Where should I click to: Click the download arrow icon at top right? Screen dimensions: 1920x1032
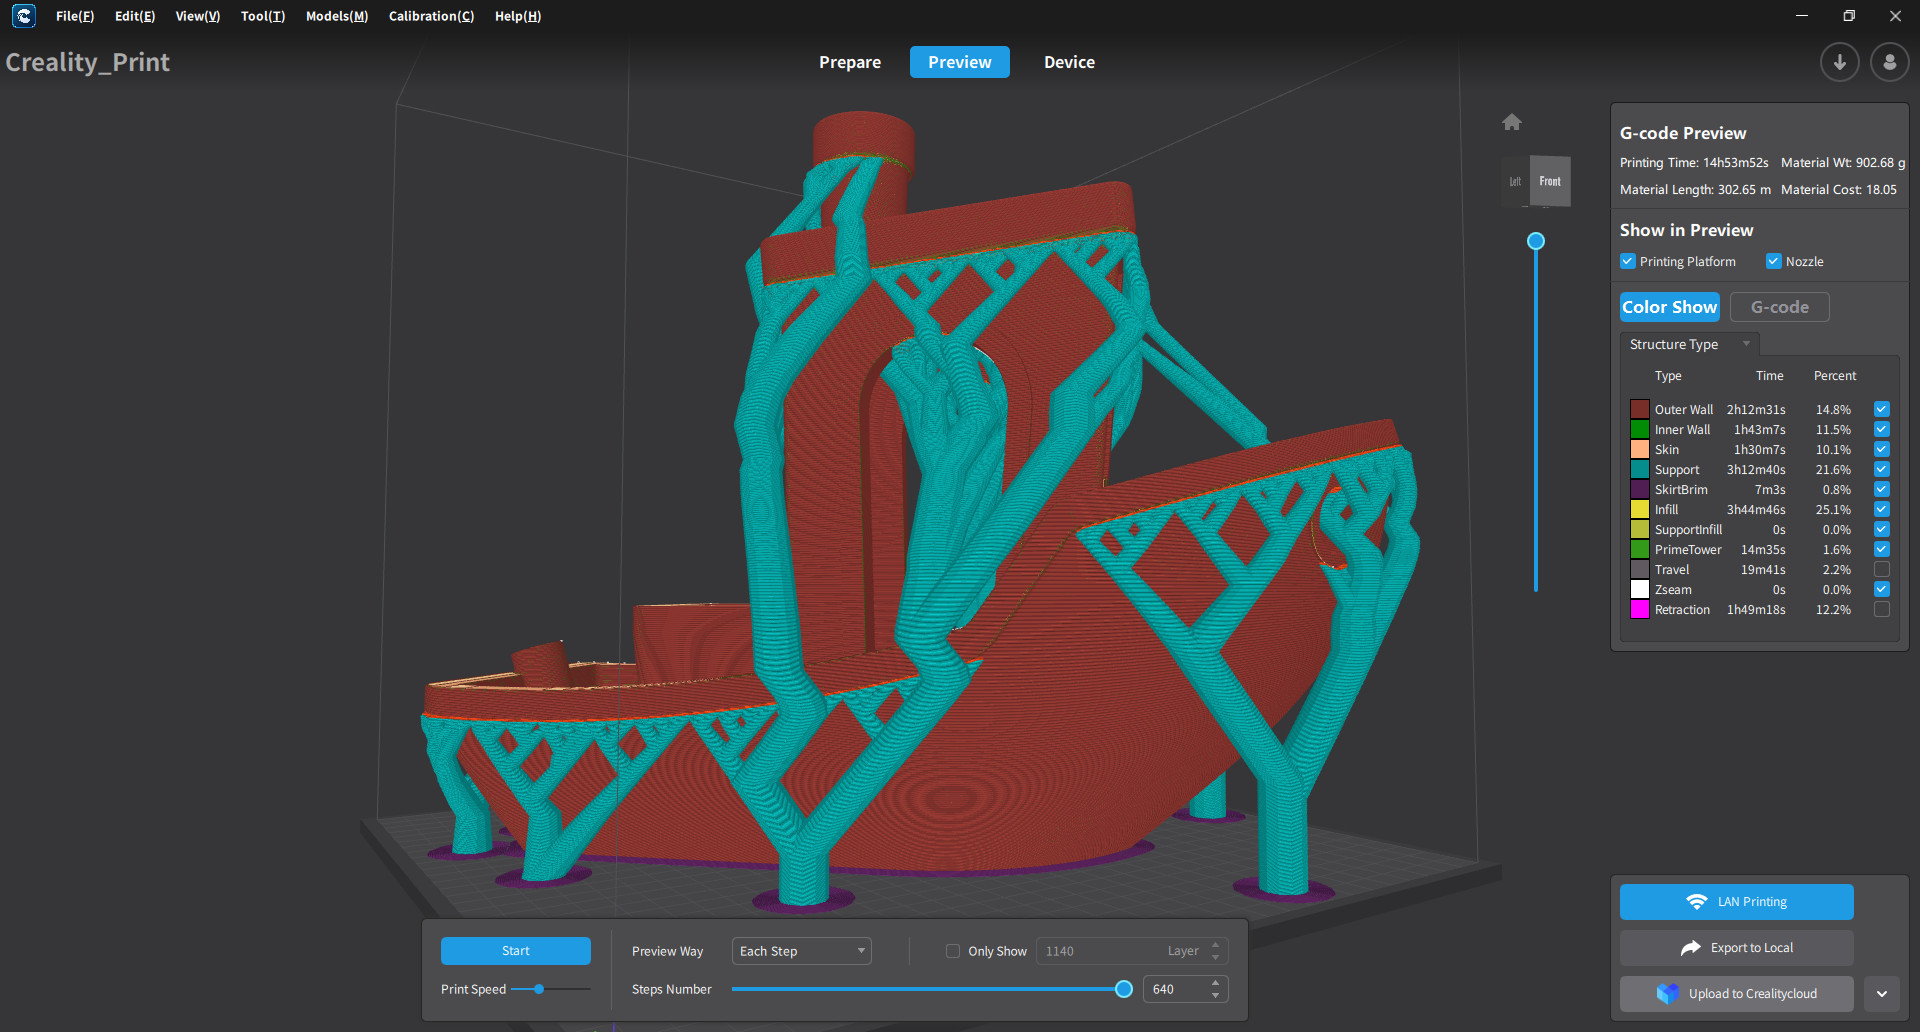[x=1839, y=62]
